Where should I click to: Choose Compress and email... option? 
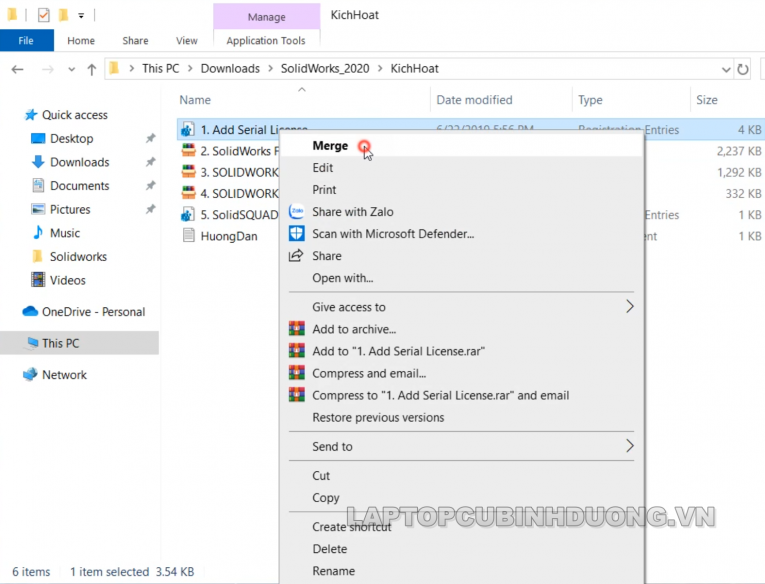(x=369, y=373)
